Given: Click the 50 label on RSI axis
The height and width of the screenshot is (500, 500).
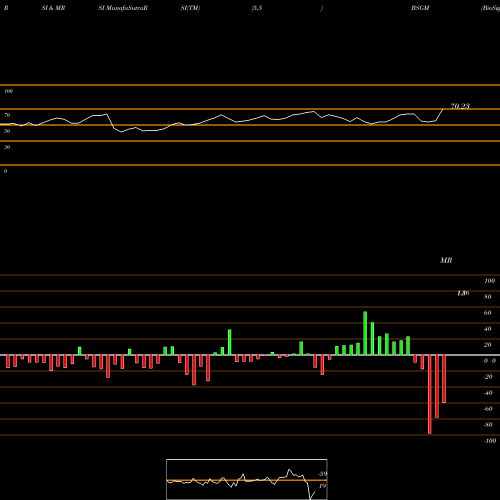Looking at the screenshot, I should [x=7, y=131].
